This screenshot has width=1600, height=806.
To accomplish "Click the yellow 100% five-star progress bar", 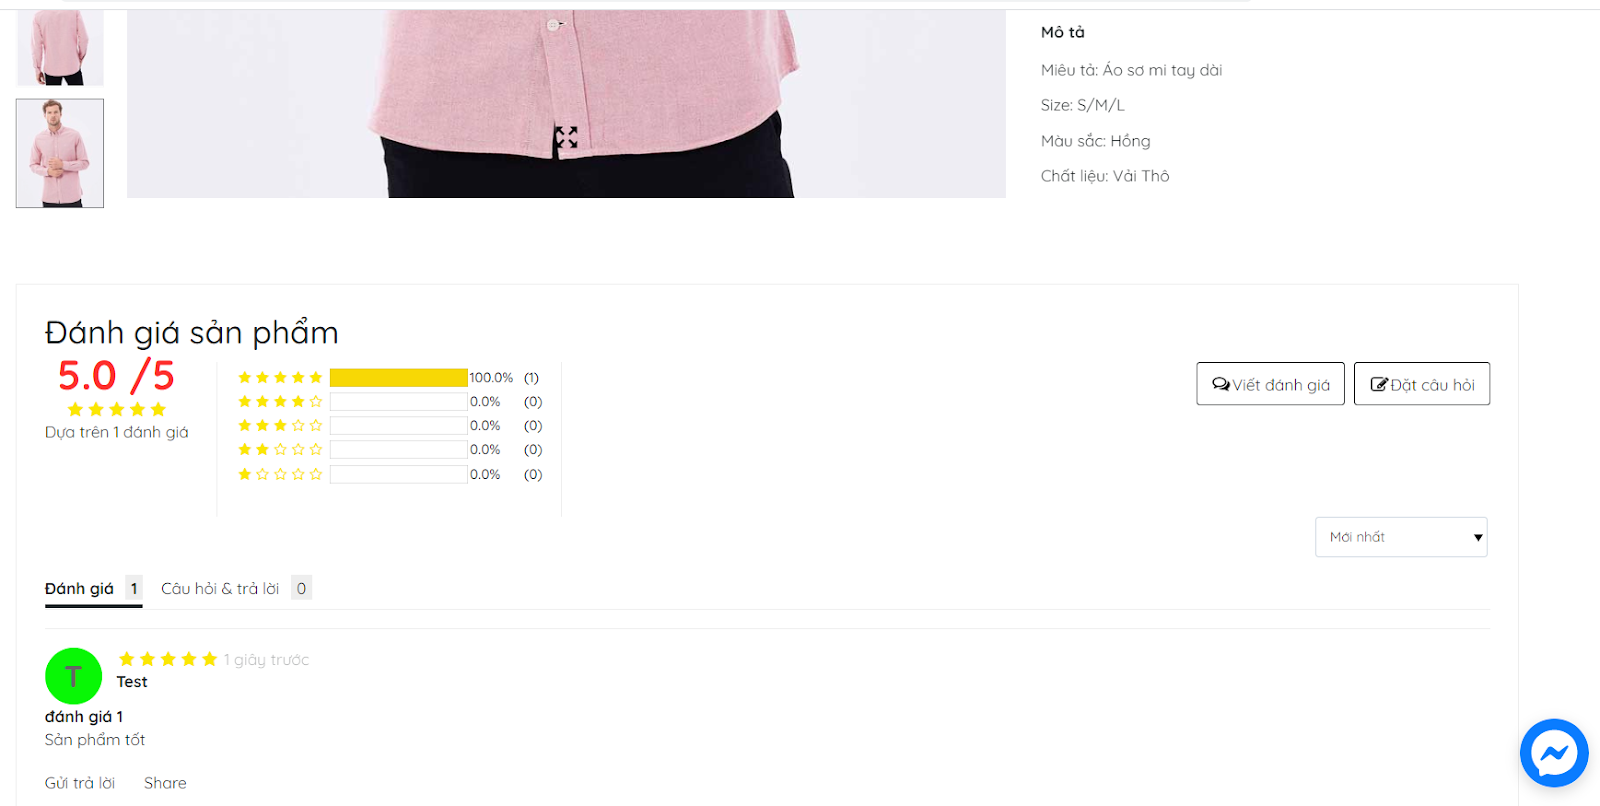I will (398, 377).
